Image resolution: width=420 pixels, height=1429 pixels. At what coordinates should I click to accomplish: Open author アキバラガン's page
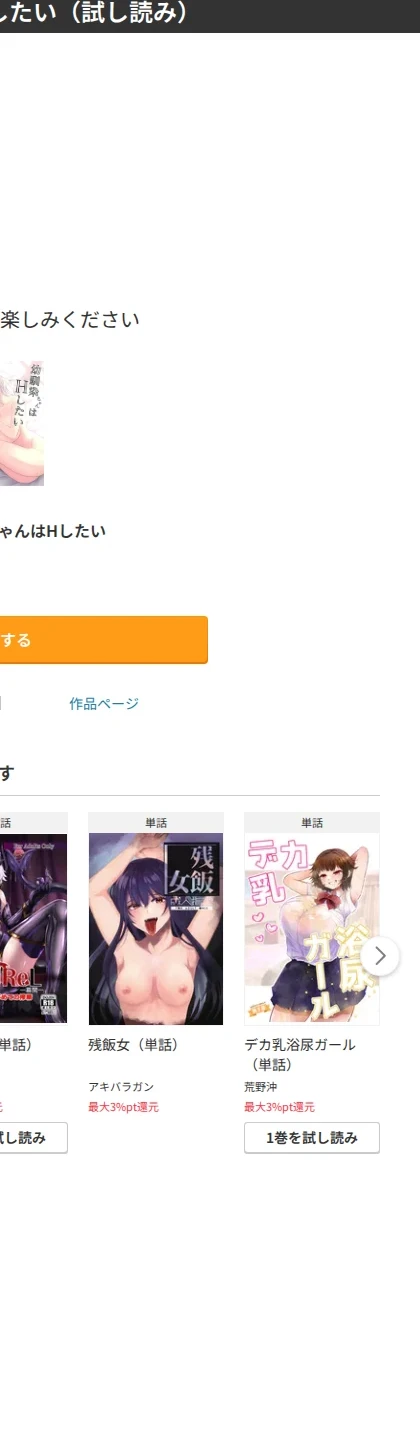[x=121, y=1087]
